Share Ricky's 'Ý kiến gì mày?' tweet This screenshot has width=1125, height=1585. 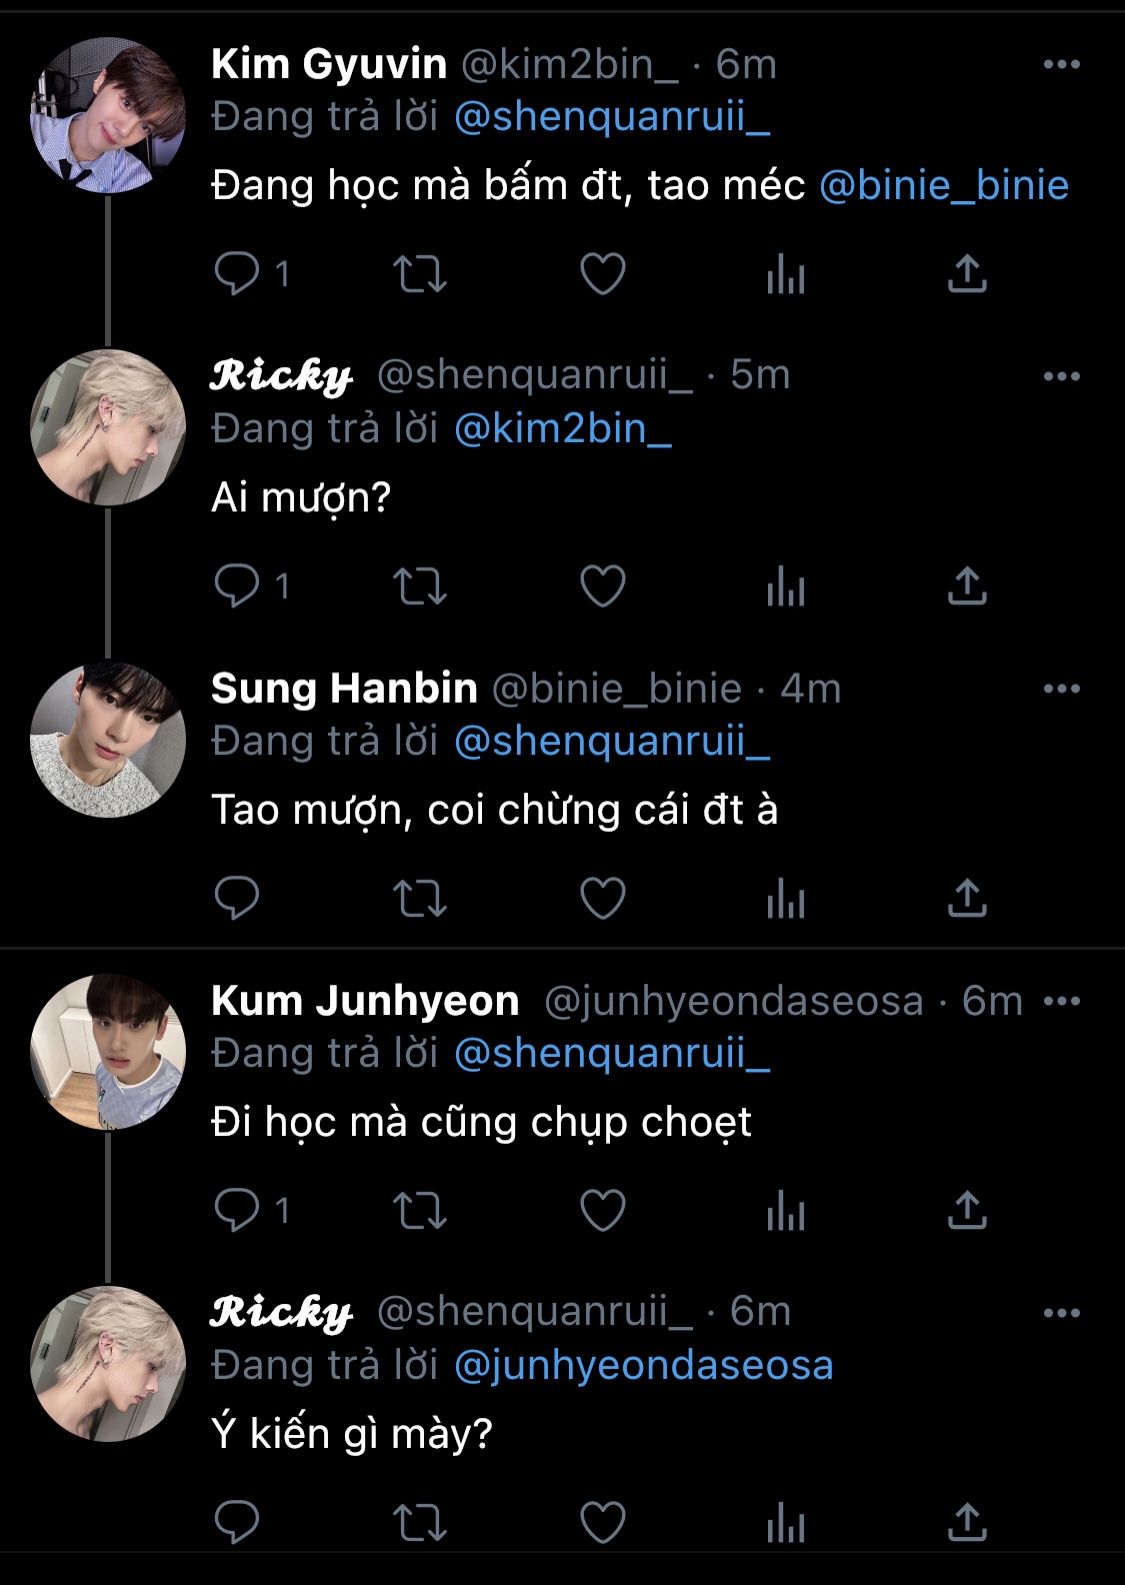(967, 1522)
